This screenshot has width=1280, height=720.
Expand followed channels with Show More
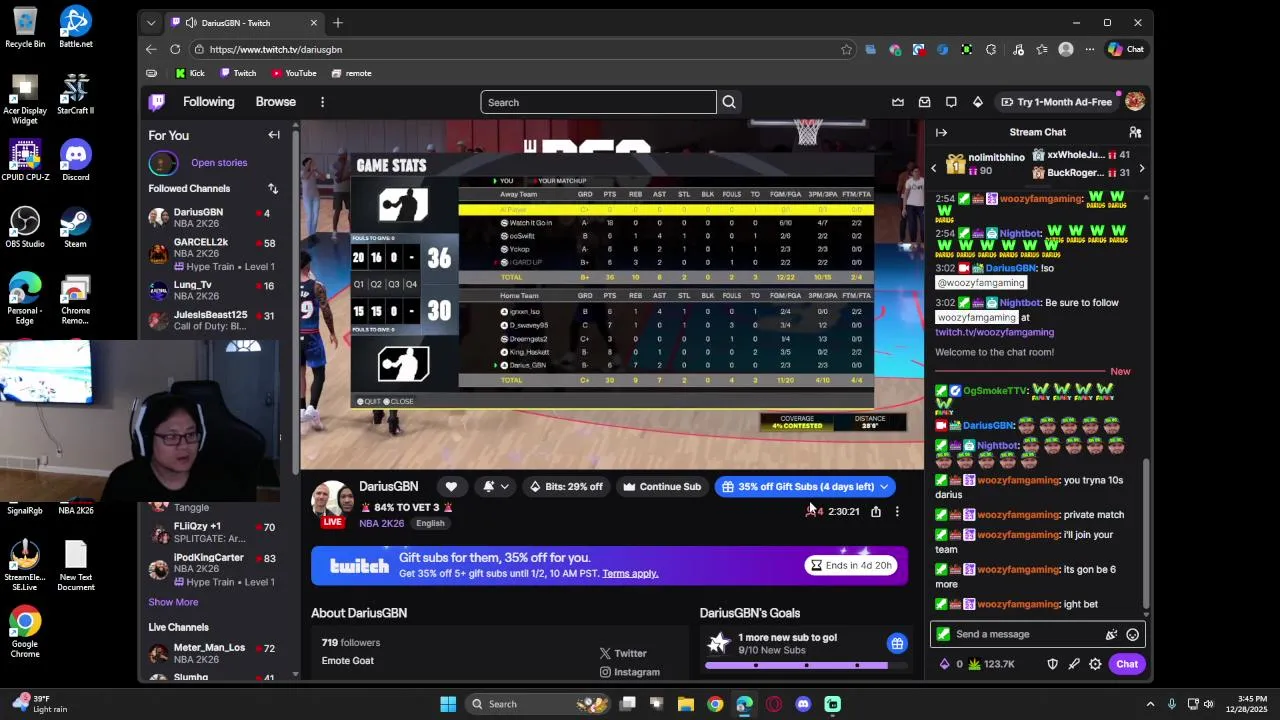tap(173, 602)
